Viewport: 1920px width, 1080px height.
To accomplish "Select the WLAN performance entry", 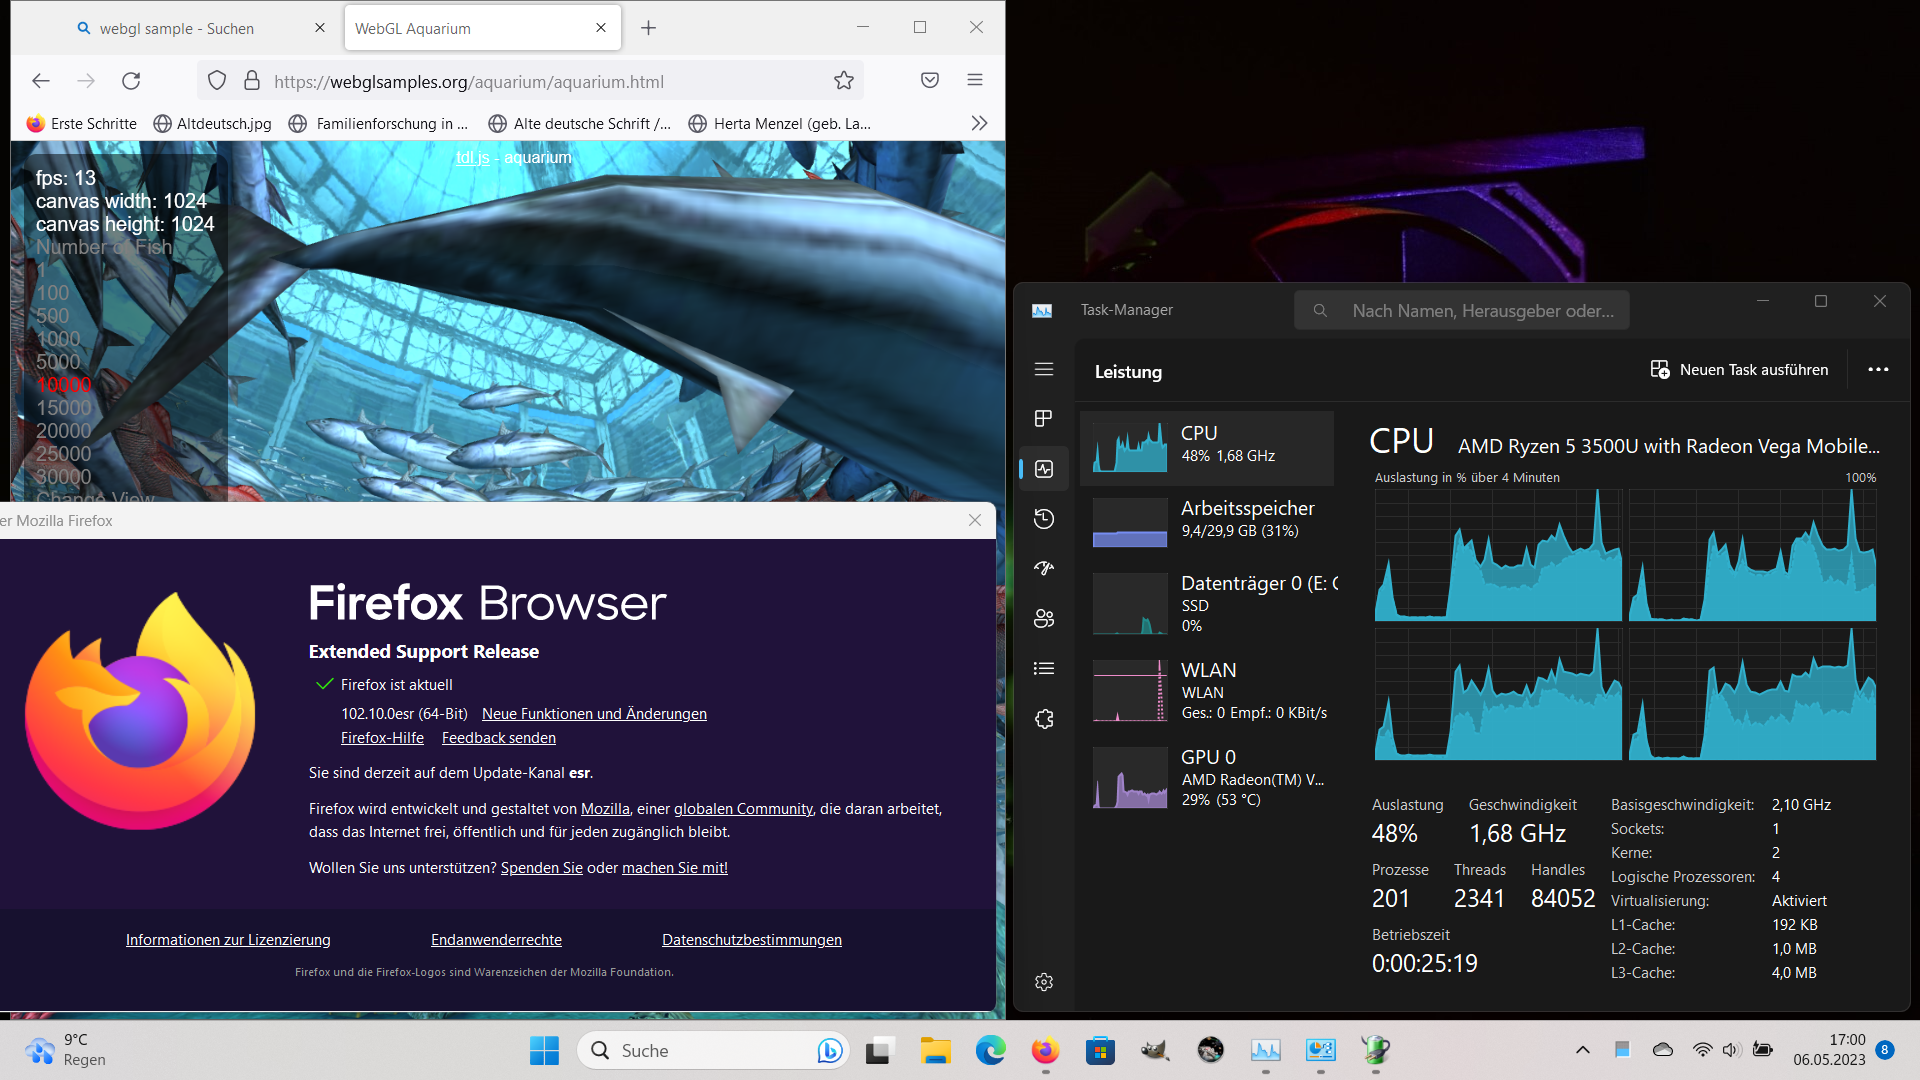I will pos(1207,690).
